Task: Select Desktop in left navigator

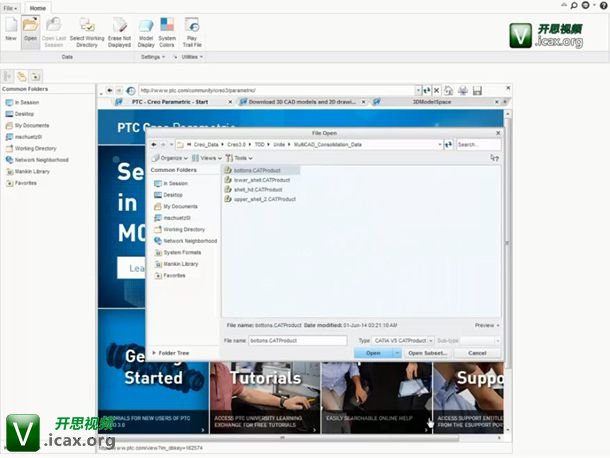Action: point(20,114)
